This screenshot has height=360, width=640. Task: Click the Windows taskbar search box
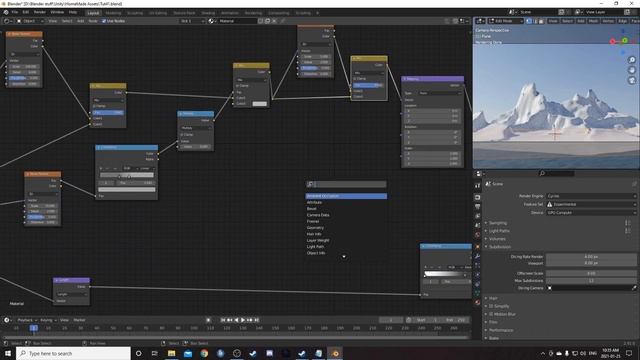click(x=73, y=353)
